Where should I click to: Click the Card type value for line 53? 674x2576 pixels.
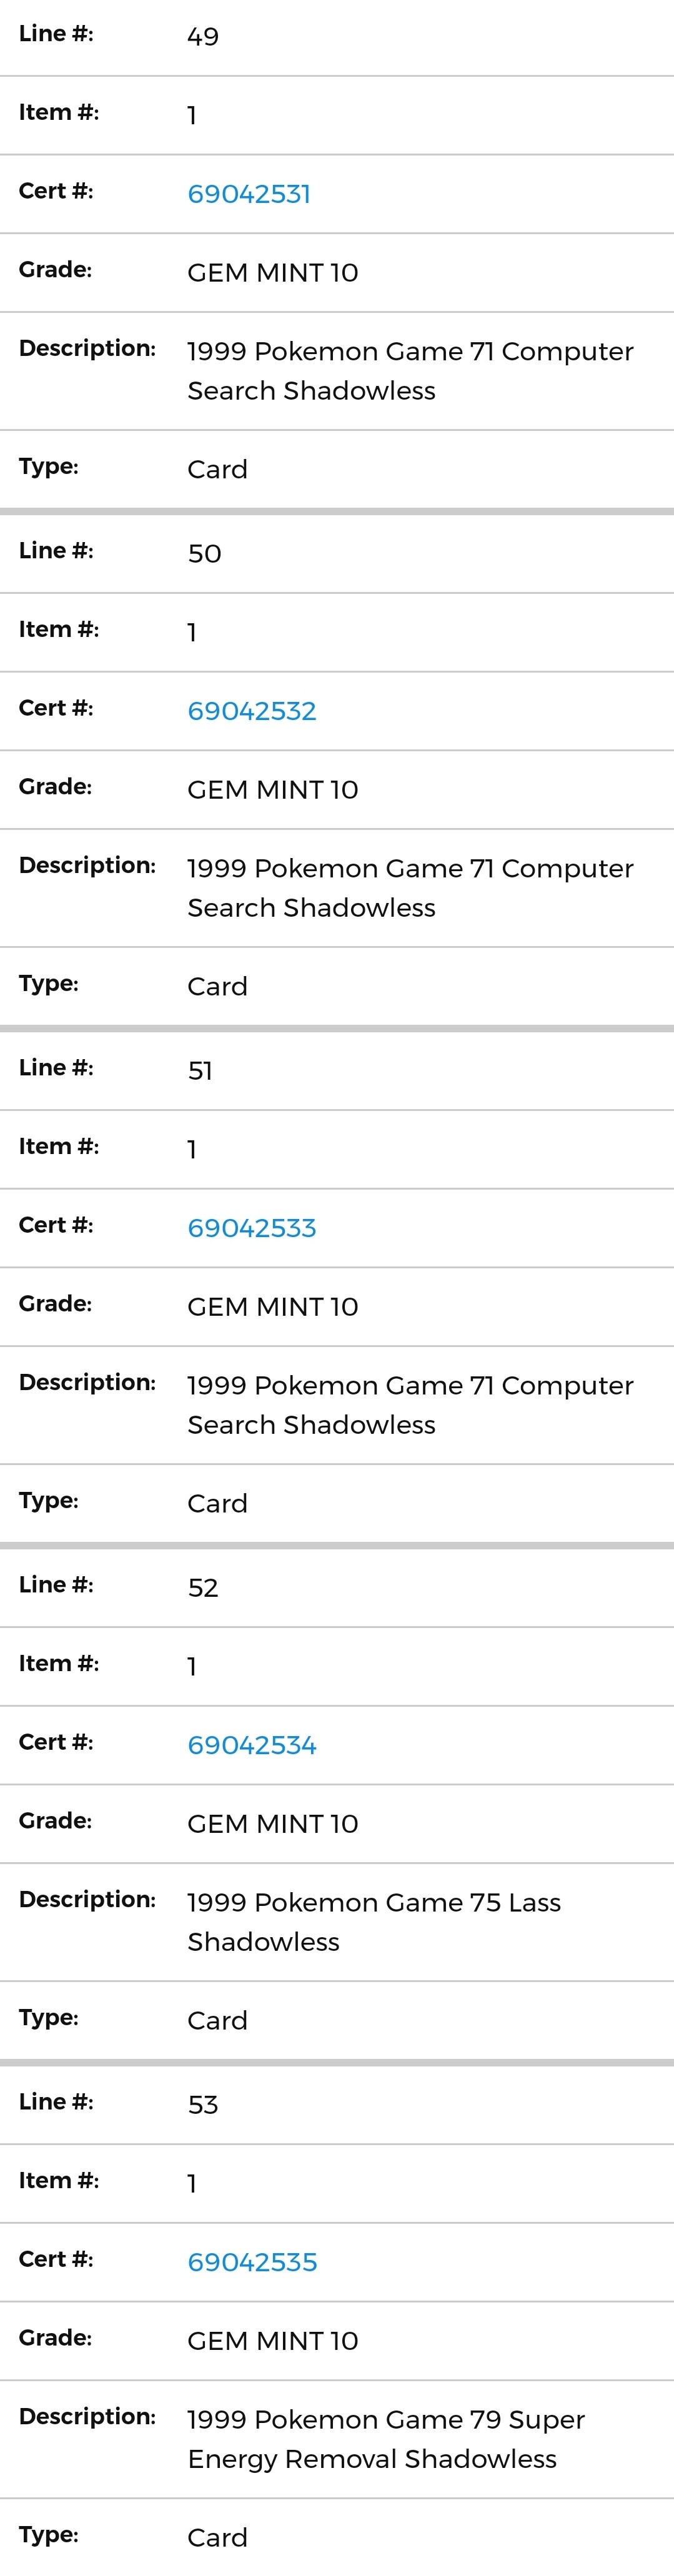[x=217, y=2538]
